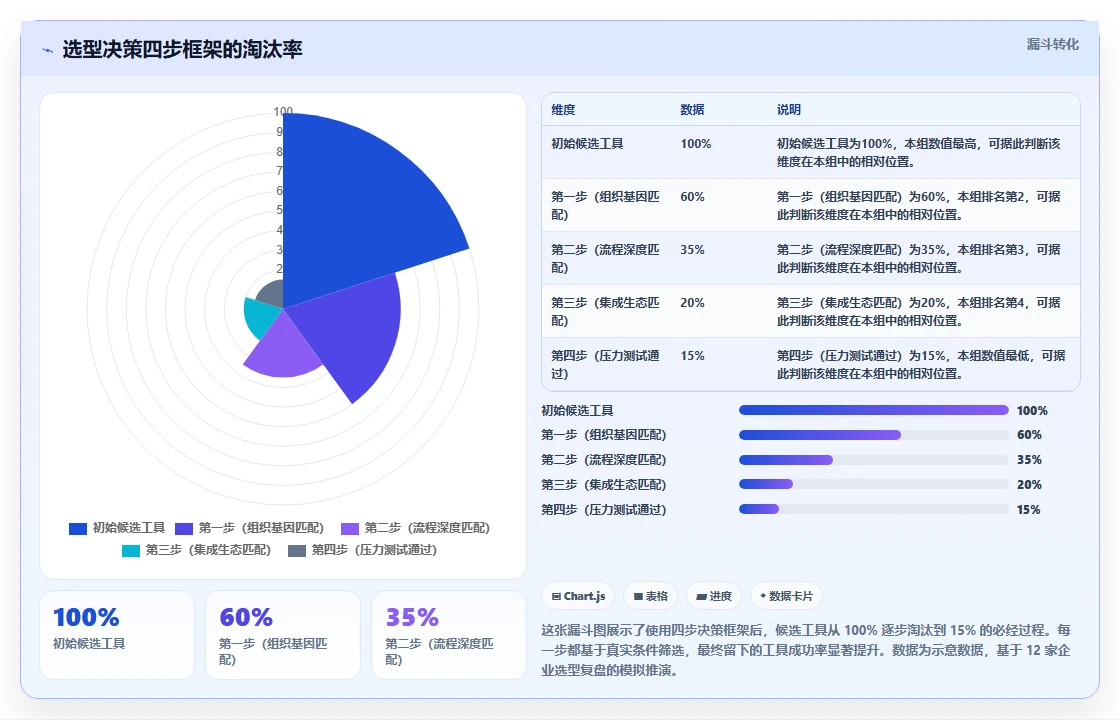Click description mentioning 本组数值最低
Screen dimensions: 1120x720
click(x=921, y=364)
